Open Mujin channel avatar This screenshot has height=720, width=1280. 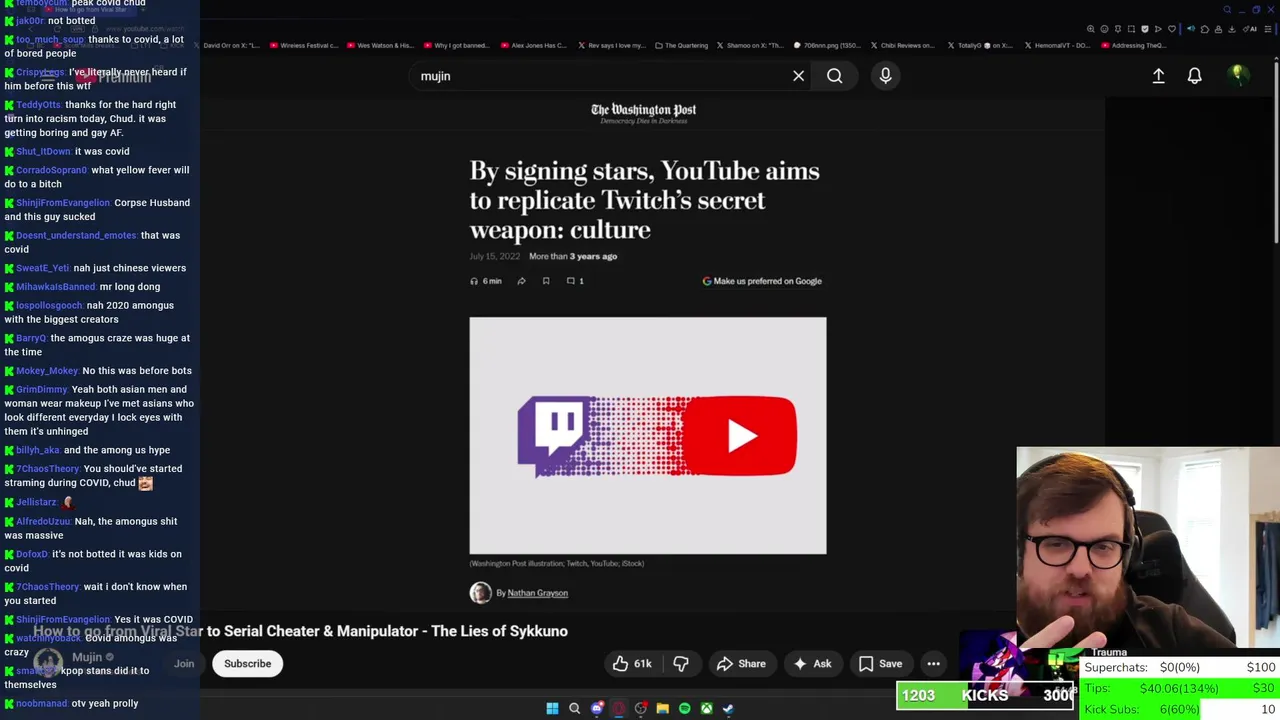[47, 662]
